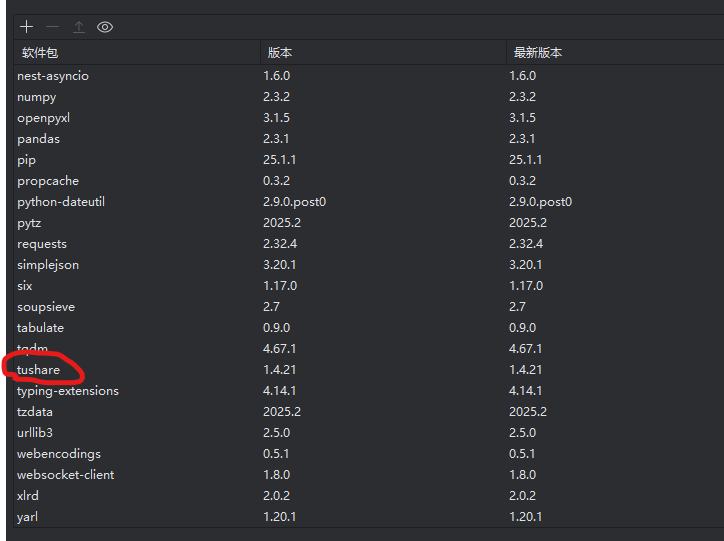Select the openpyxl package
Screen dimensions: 724x541
43,118
